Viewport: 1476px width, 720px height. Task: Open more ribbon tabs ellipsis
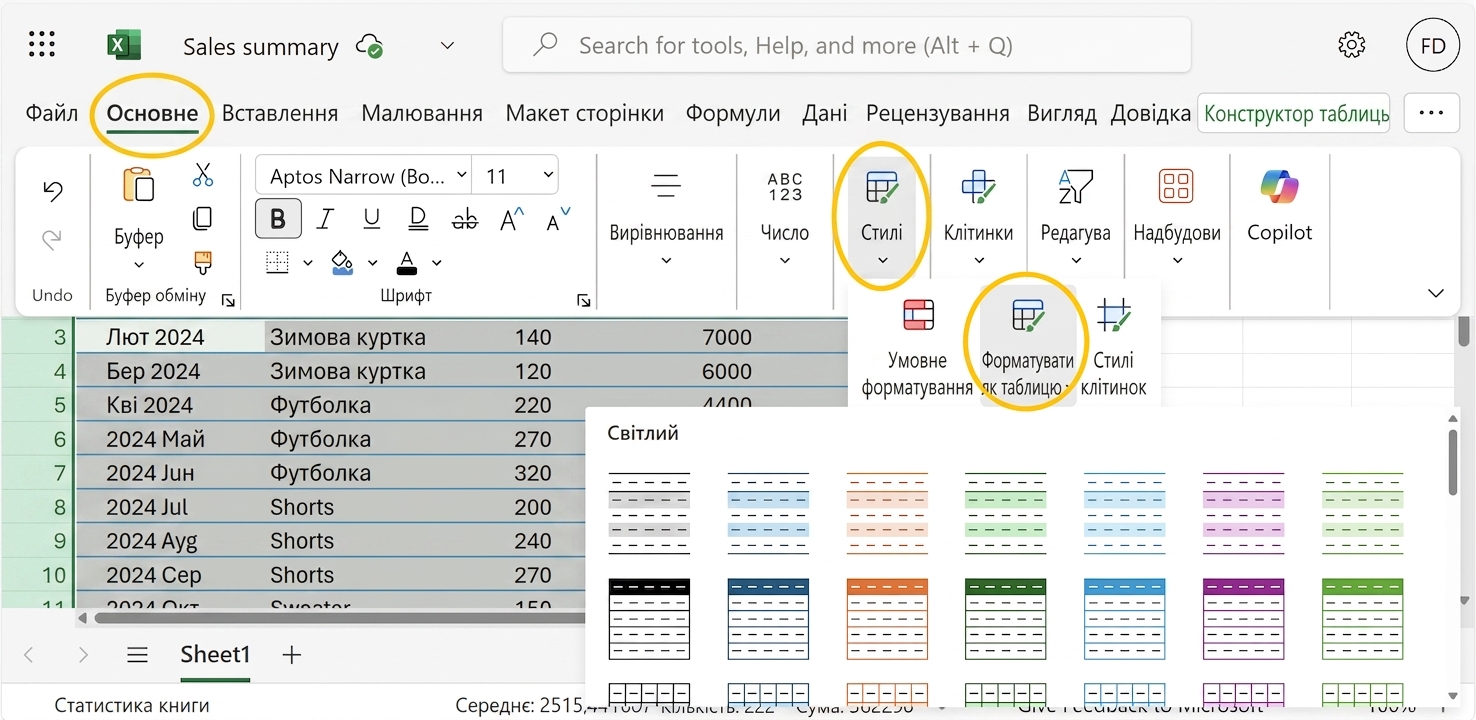(x=1432, y=113)
